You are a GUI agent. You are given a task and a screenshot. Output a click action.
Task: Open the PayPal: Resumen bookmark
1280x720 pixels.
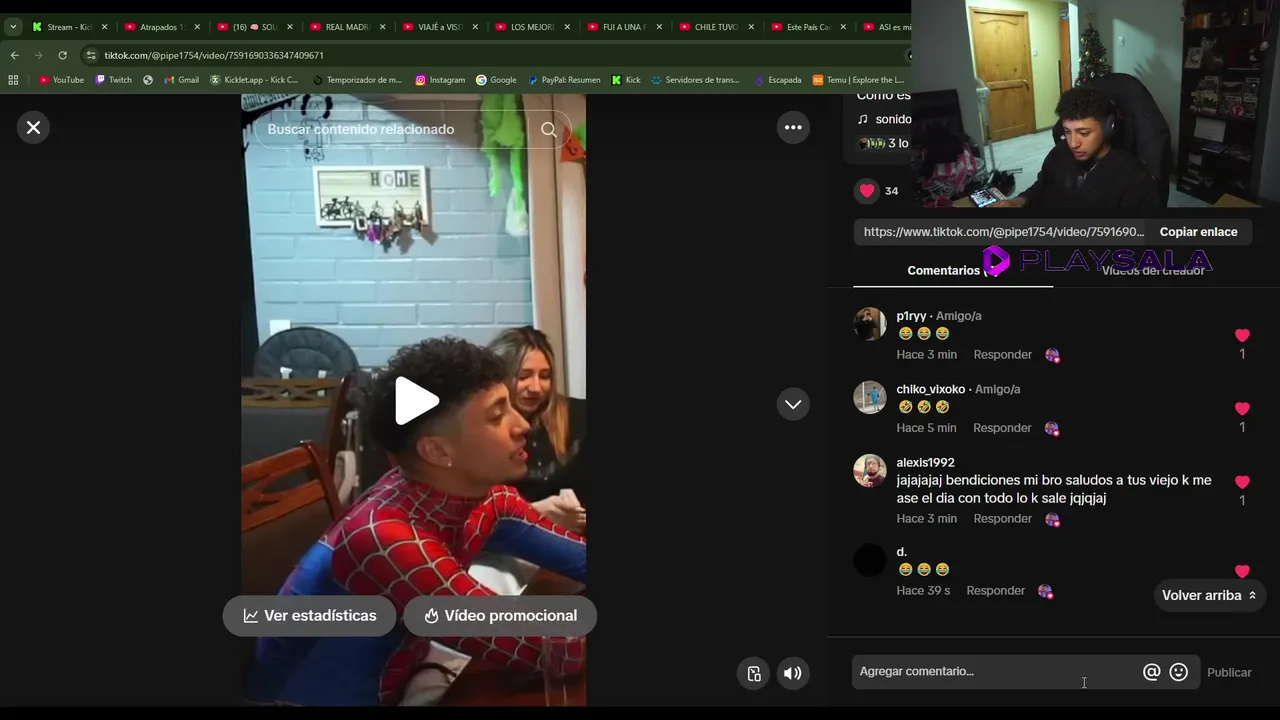click(564, 80)
